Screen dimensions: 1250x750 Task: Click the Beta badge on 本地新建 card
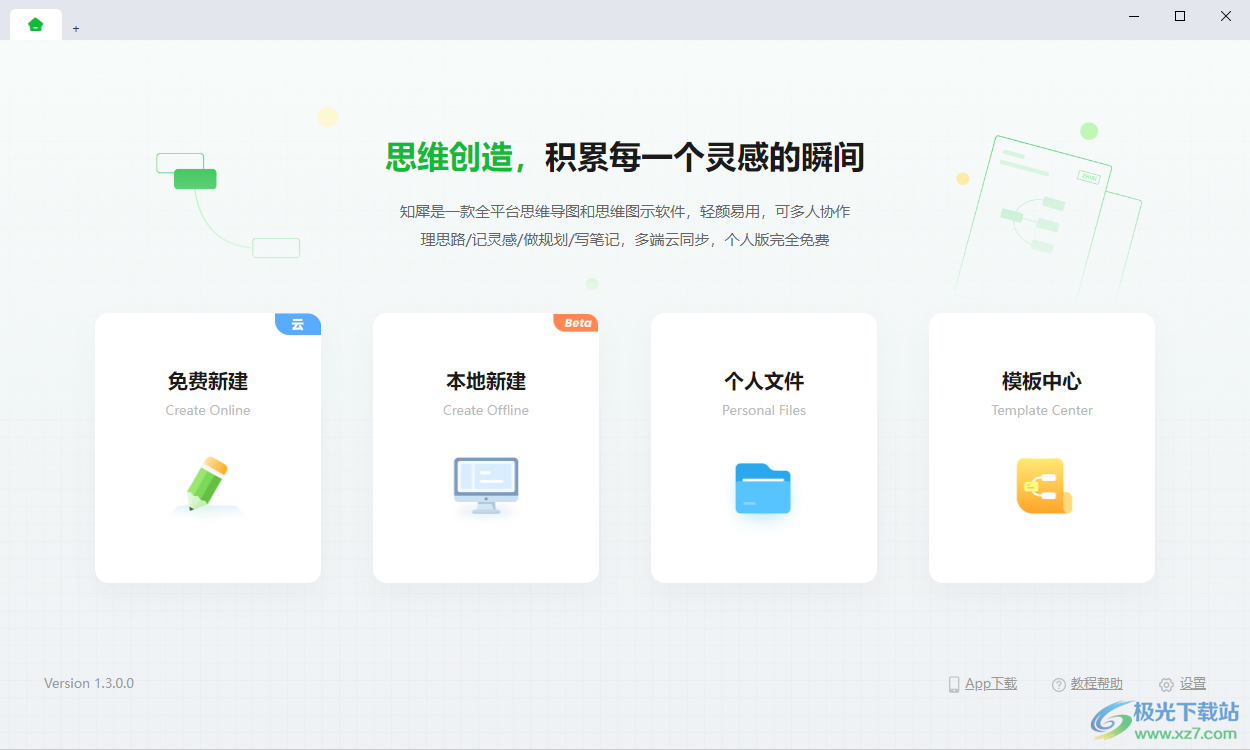576,323
